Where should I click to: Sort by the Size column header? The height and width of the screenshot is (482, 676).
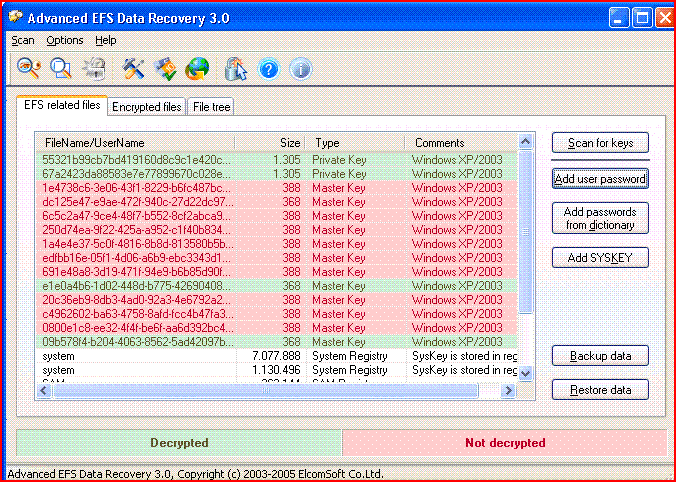270,143
